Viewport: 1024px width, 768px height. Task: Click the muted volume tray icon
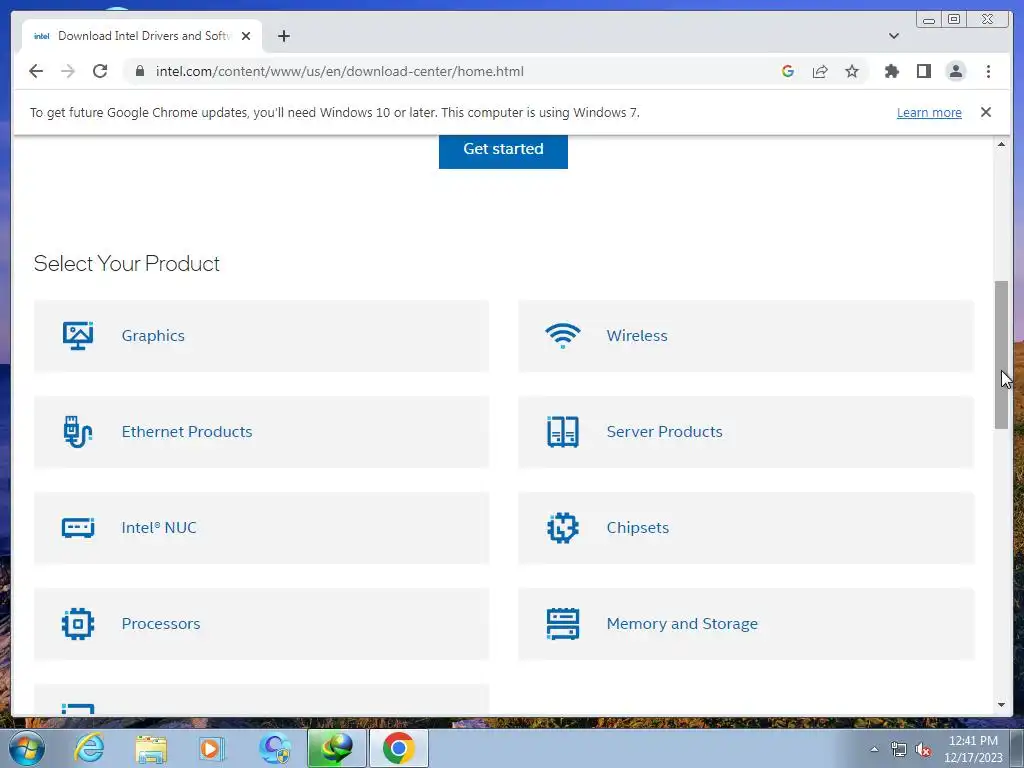coord(923,749)
